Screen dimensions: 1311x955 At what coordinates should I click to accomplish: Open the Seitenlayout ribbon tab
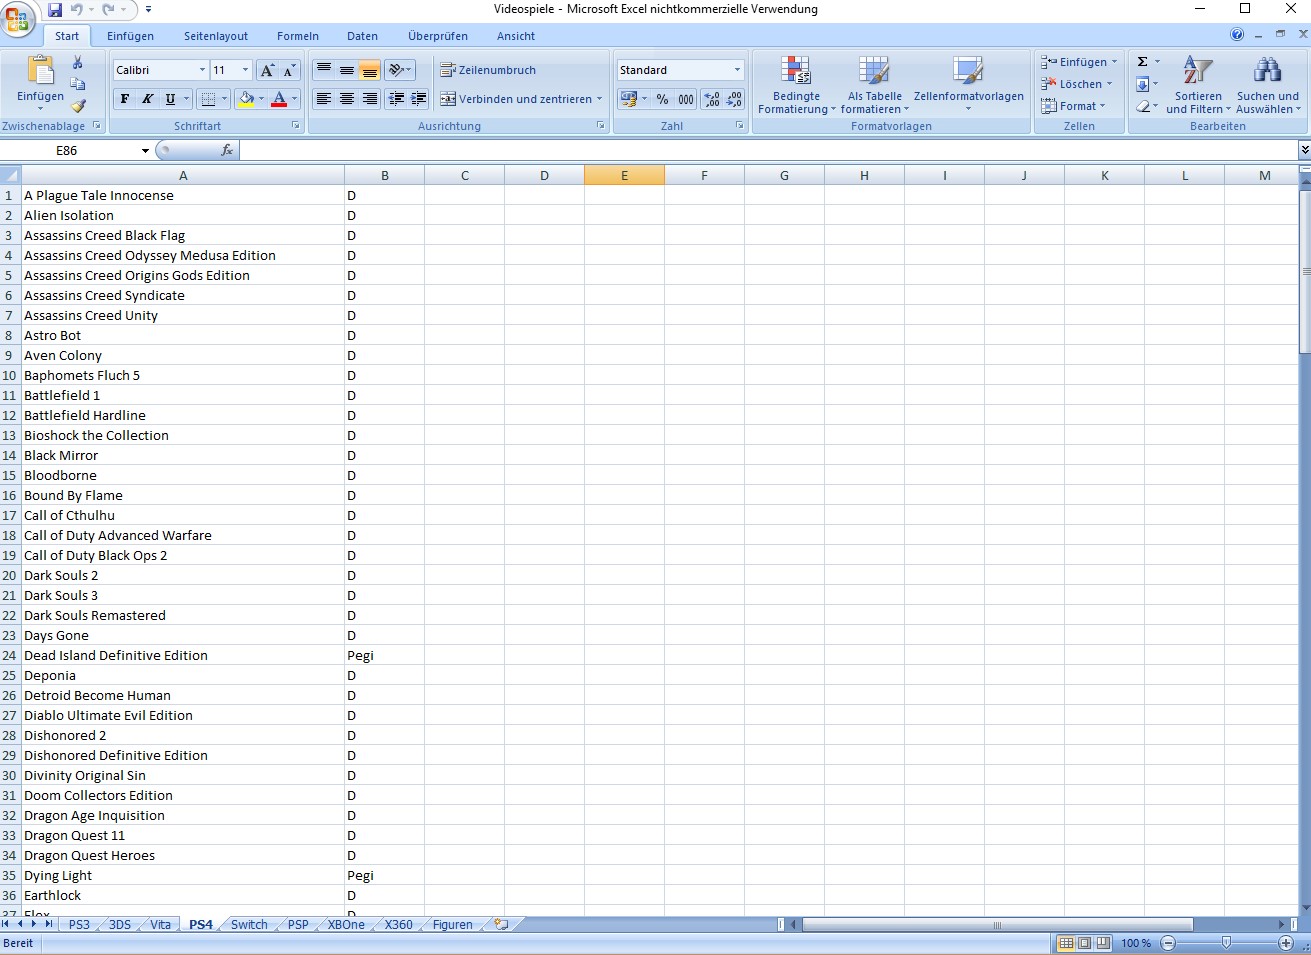(x=216, y=36)
